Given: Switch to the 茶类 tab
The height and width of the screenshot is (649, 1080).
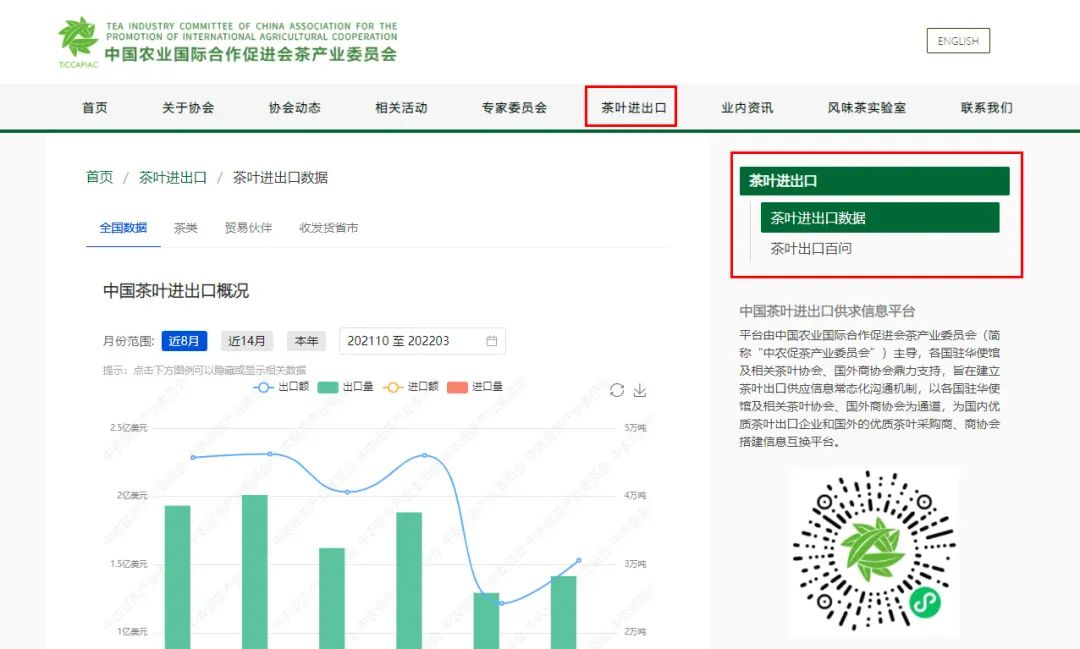Looking at the screenshot, I should [x=186, y=228].
